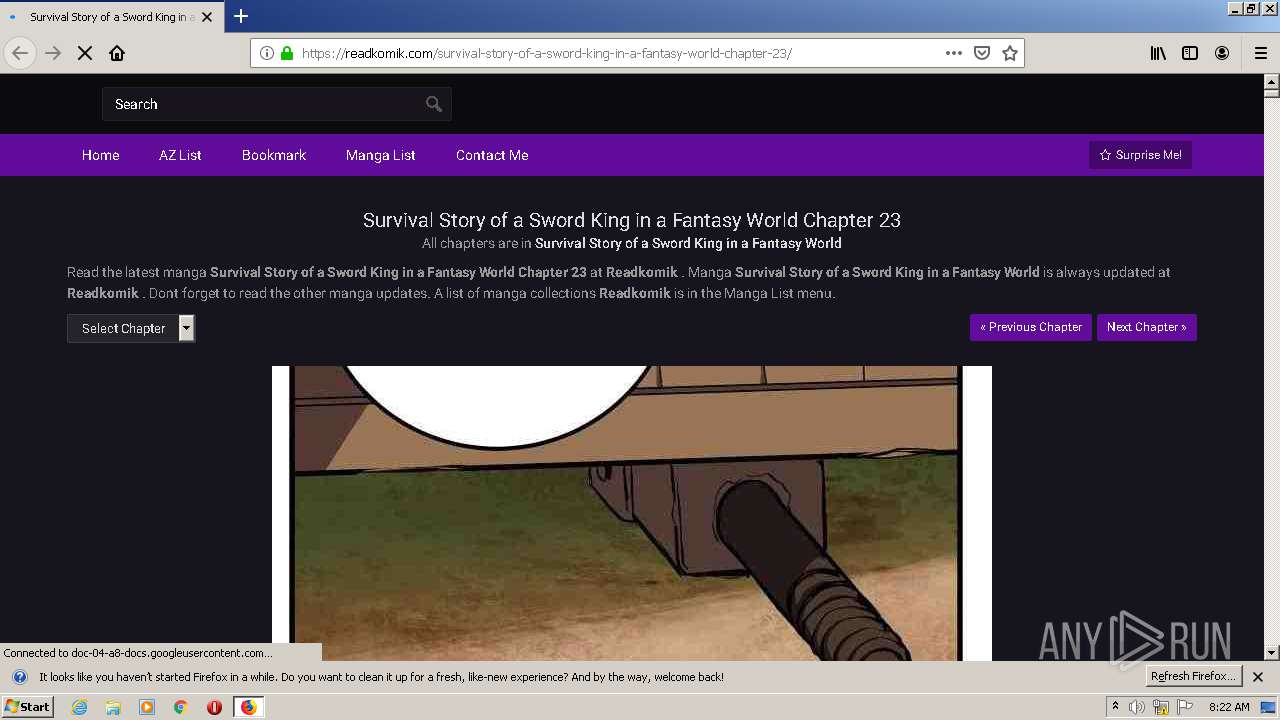Image resolution: width=1280 pixels, height=720 pixels.
Task: Open Action Center flag tray icon
Action: click(1185, 707)
